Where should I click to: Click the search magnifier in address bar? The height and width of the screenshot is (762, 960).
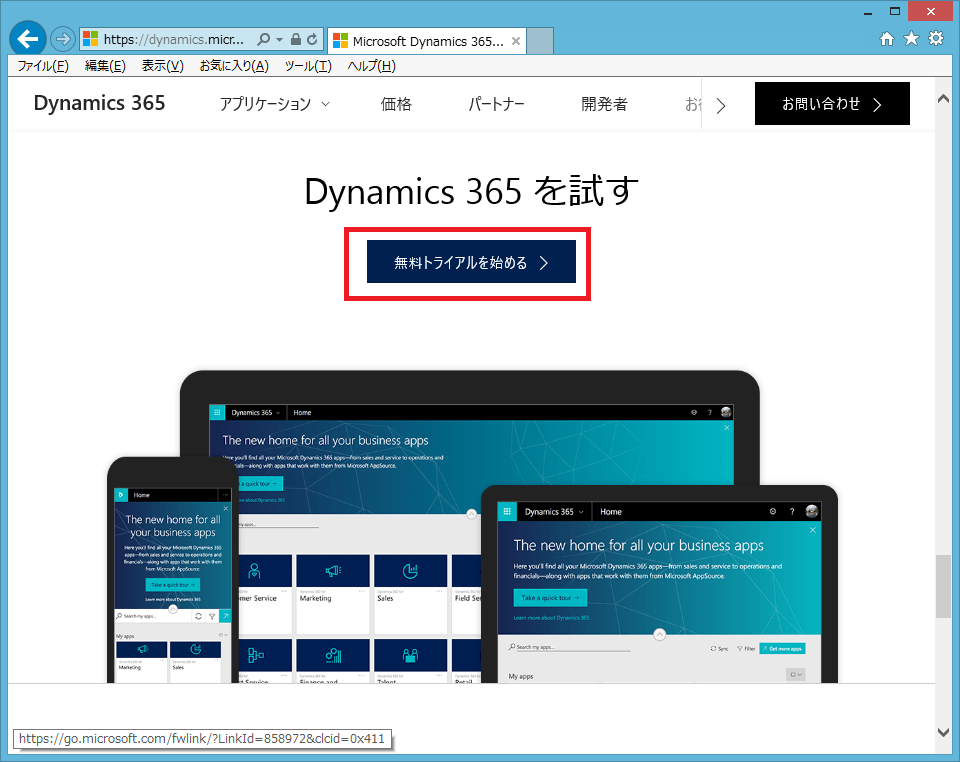pyautogui.click(x=263, y=40)
